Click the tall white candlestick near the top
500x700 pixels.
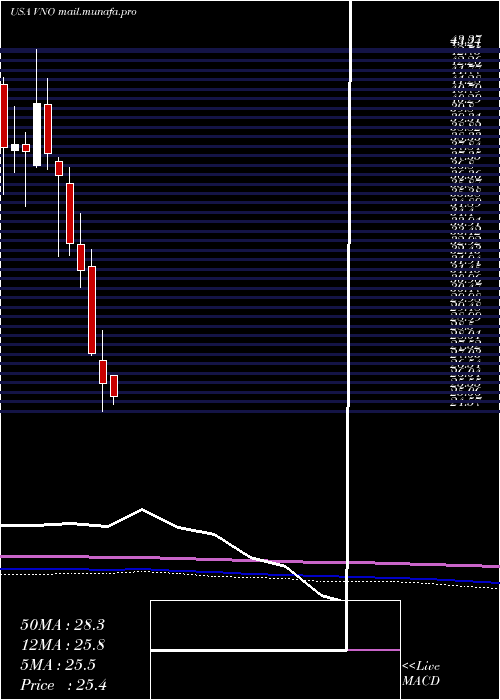(37, 134)
